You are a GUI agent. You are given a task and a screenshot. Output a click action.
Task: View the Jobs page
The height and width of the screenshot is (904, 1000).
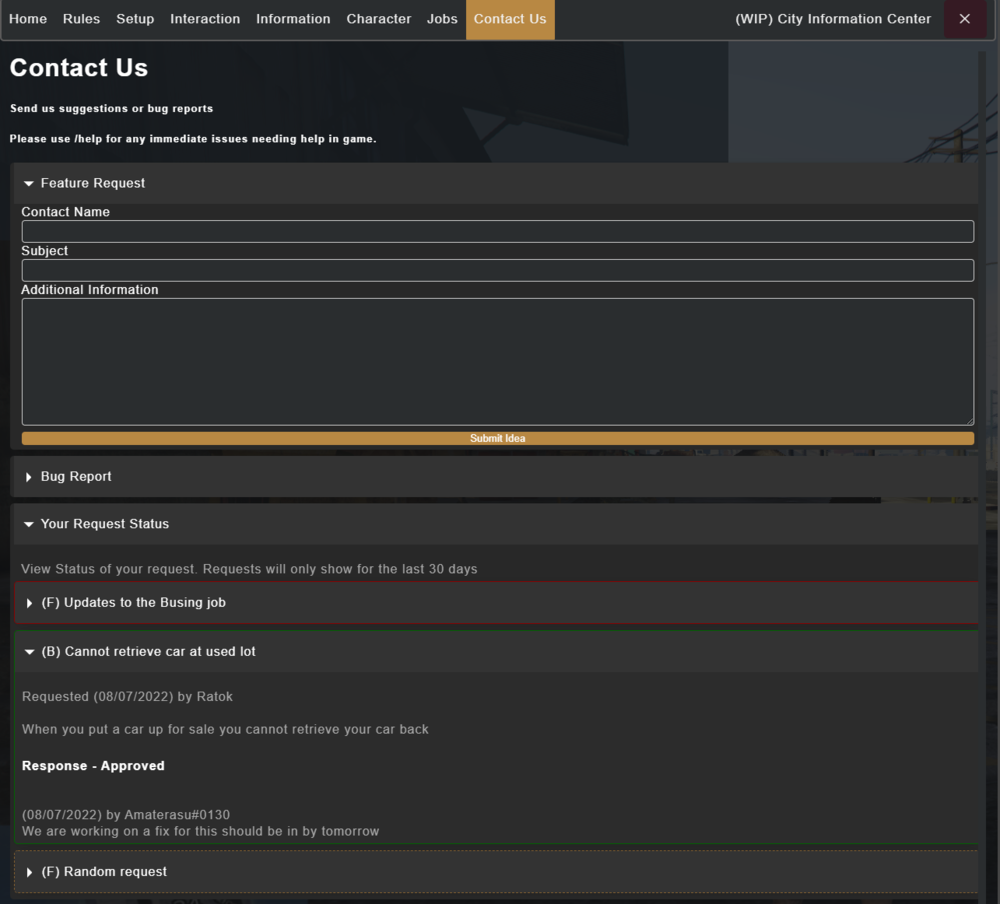[442, 18]
